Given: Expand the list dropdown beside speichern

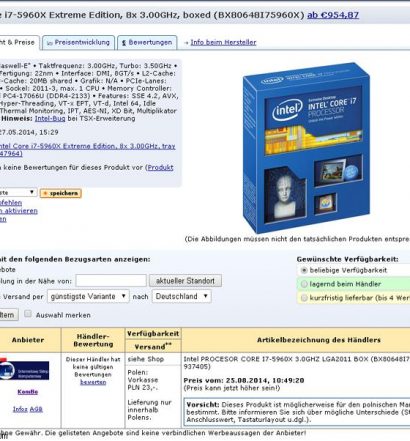Looking at the screenshot, I should (17, 192).
